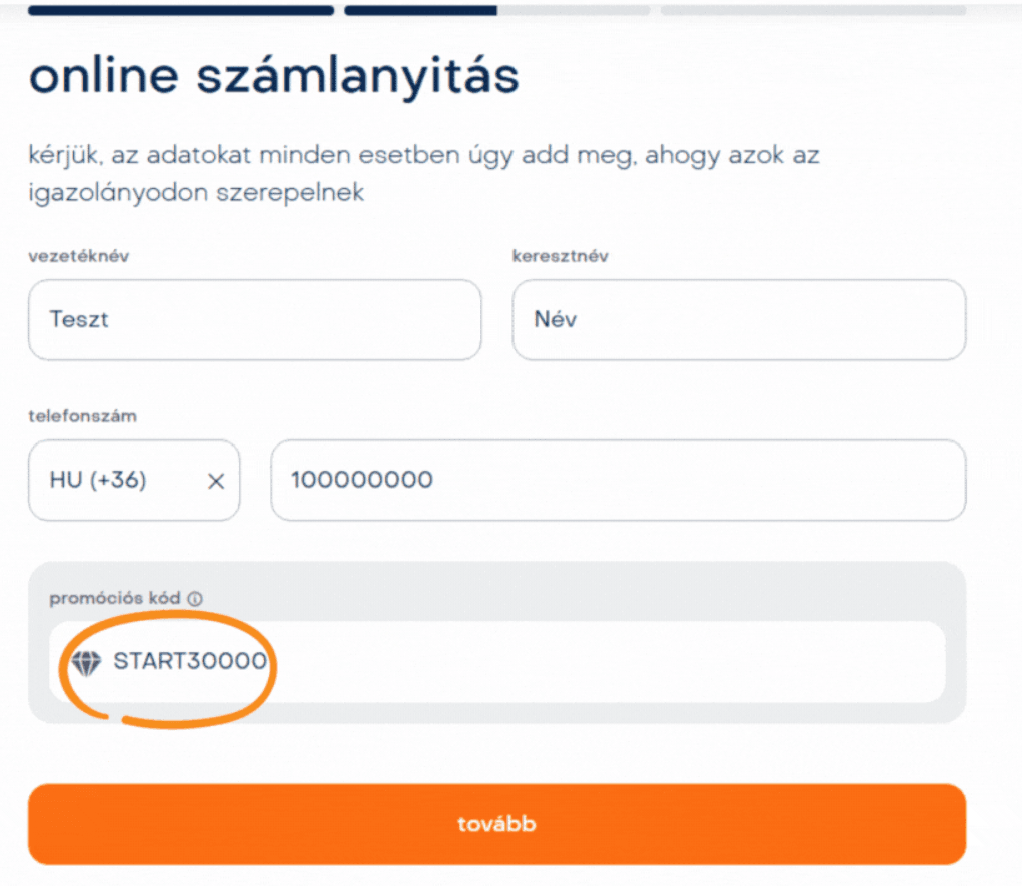This screenshot has width=1022, height=886.
Task: Focus the keresztnév field containing Név
Action: pyautogui.click(x=738, y=320)
